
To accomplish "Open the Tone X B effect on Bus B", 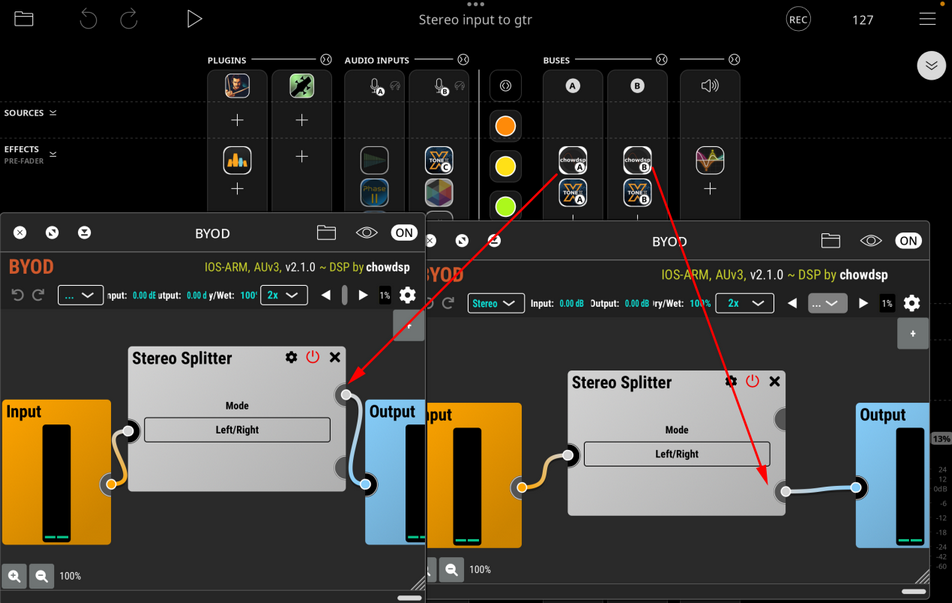I will [637, 192].
